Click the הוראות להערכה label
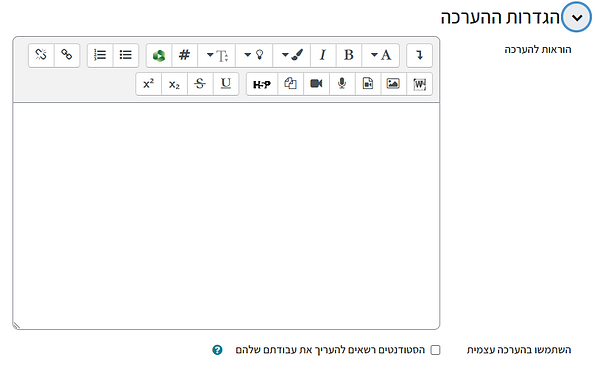Screen dimensions: 600x368 (x=538, y=50)
